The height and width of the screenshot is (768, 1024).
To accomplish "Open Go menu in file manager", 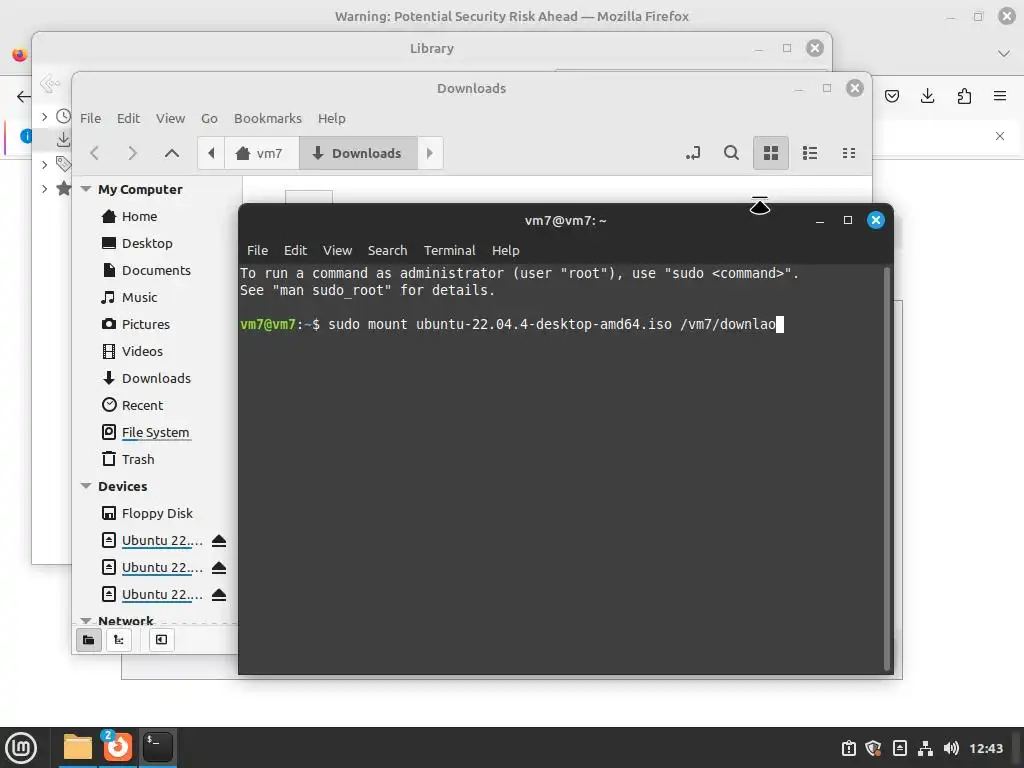I will point(209,118).
